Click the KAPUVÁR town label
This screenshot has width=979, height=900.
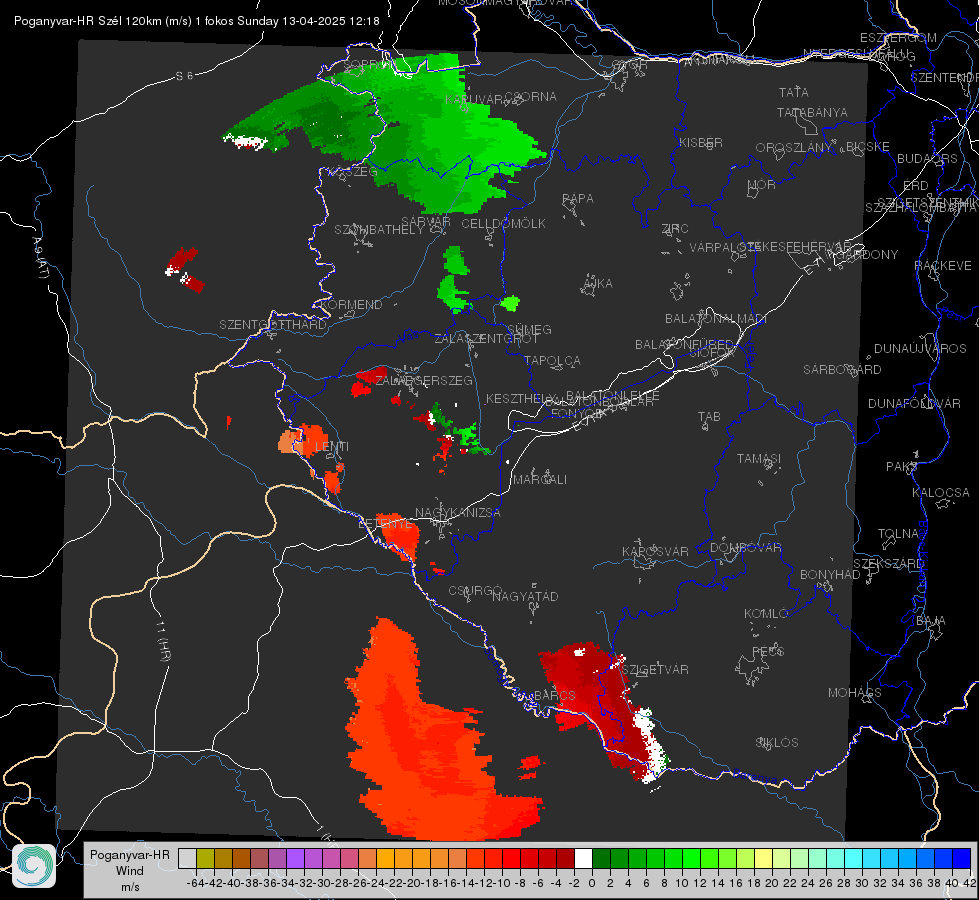point(475,100)
